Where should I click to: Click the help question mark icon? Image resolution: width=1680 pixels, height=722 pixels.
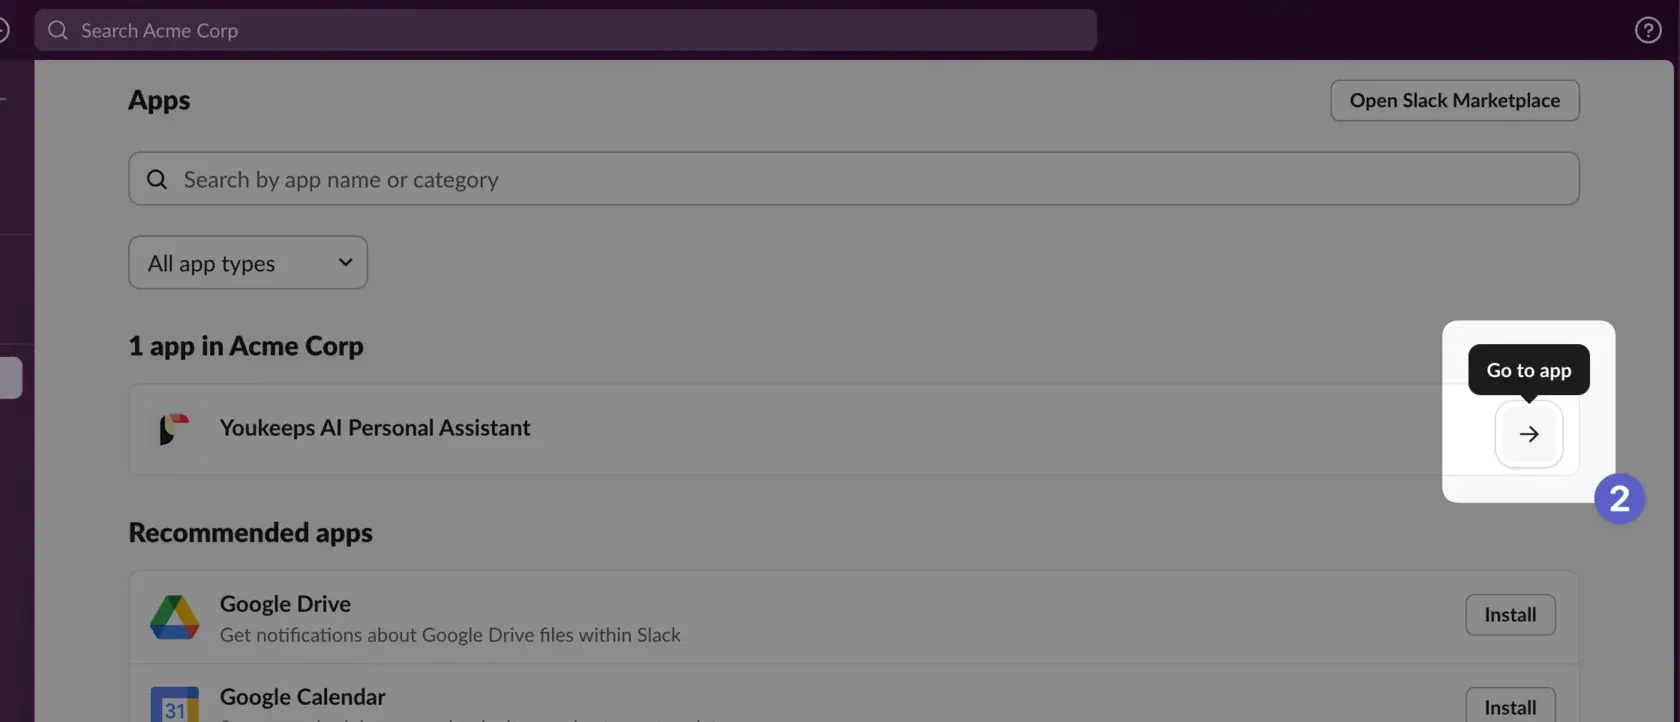[1648, 31]
